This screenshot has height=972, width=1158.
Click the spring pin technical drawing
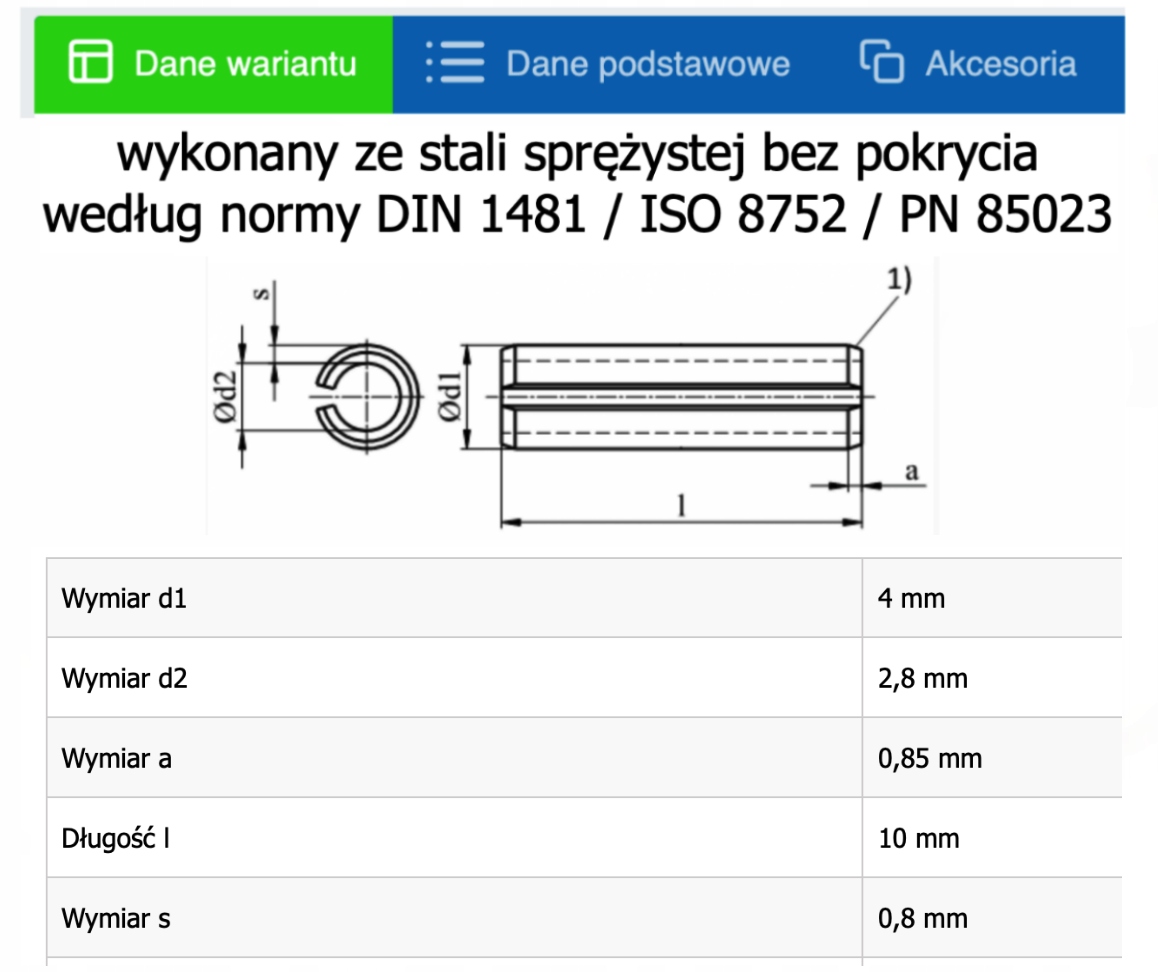pyautogui.click(x=572, y=396)
